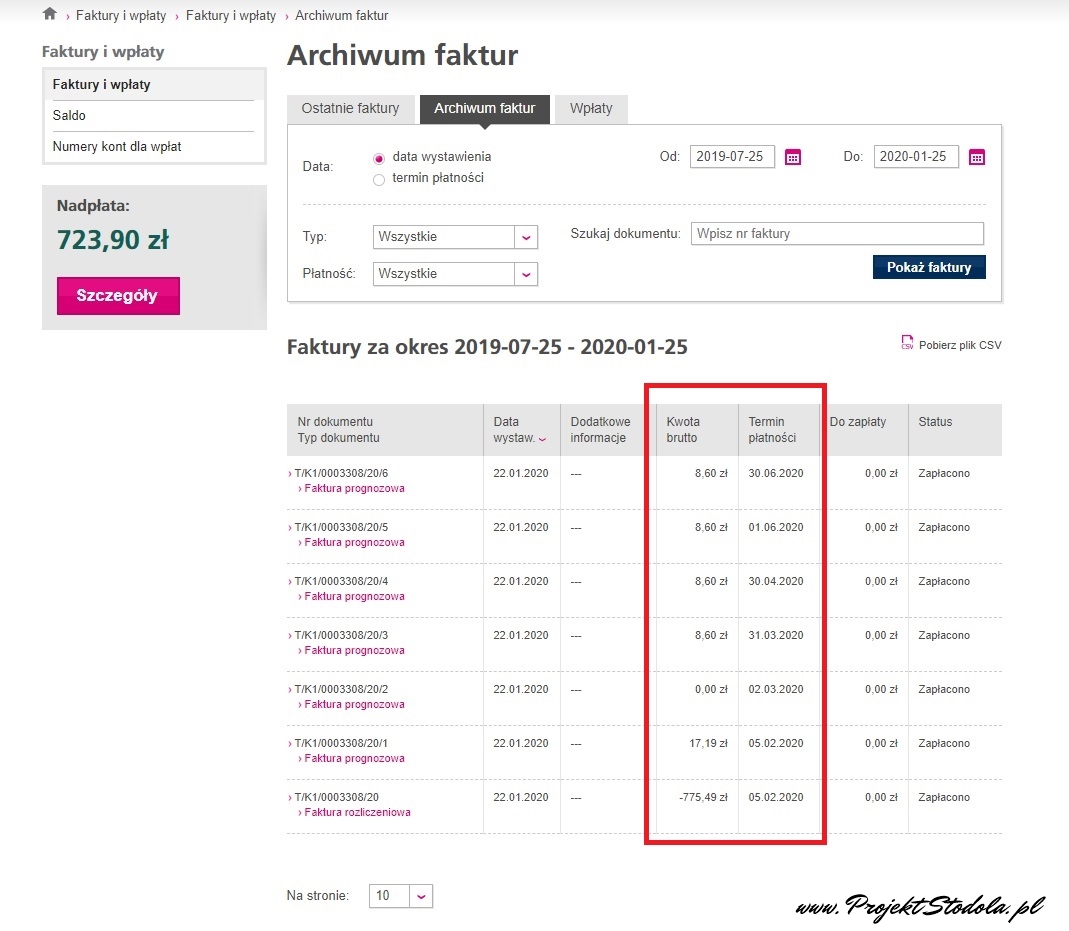Open Saldo in the sidebar menu
Viewport: 1069px width, 931px height.
70,116
